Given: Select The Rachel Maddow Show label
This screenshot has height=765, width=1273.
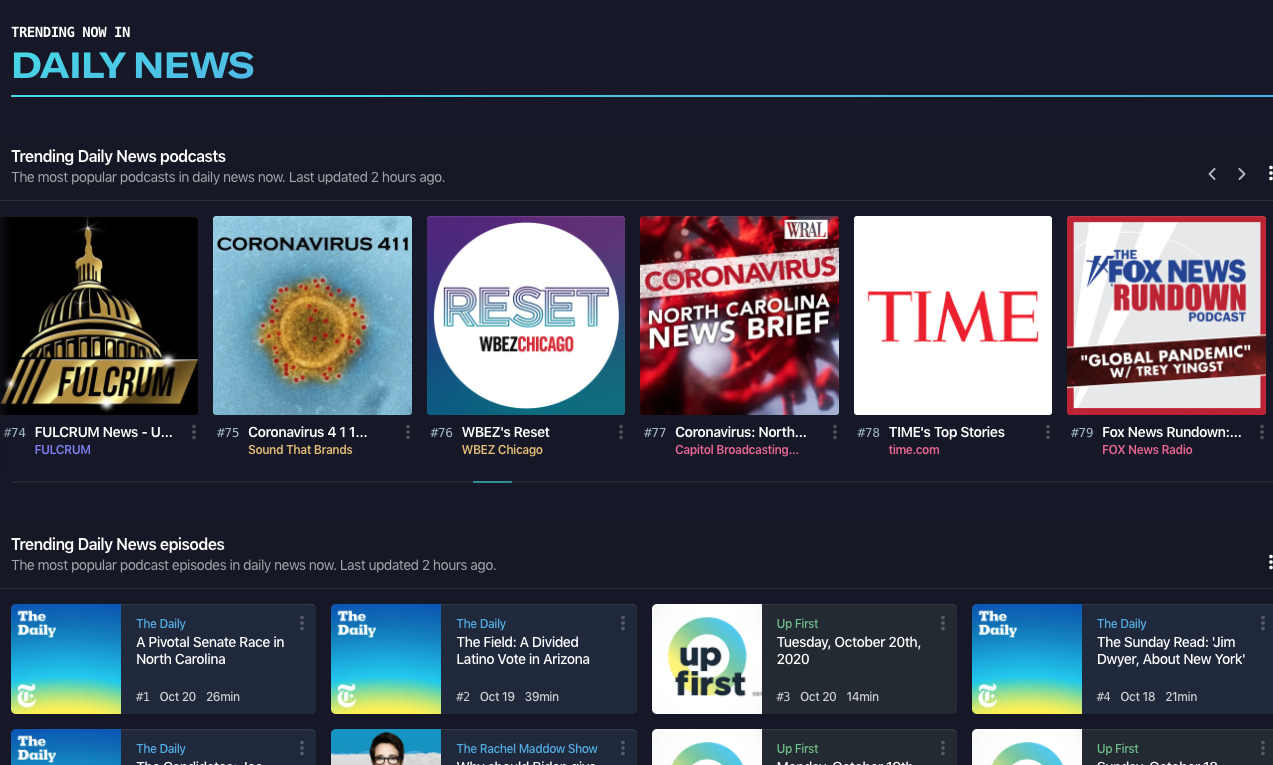Looking at the screenshot, I should click(527, 749).
